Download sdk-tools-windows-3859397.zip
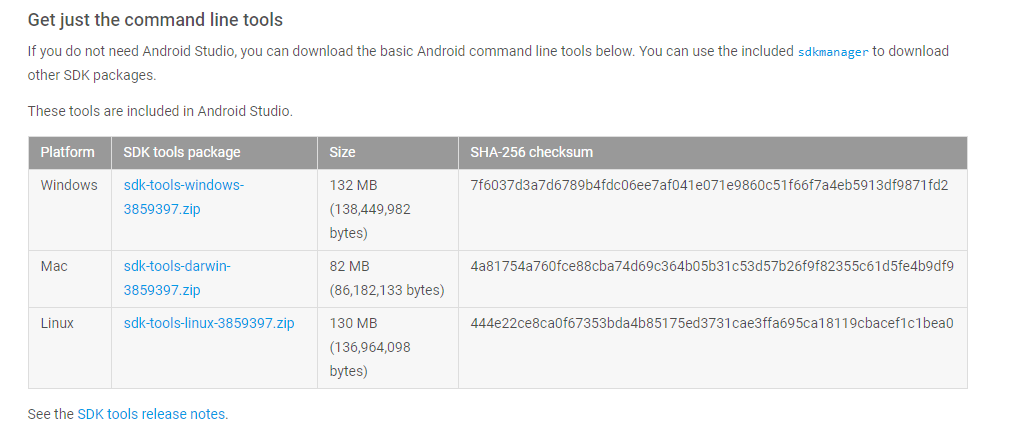This screenshot has height=435, width=1013. 183,197
